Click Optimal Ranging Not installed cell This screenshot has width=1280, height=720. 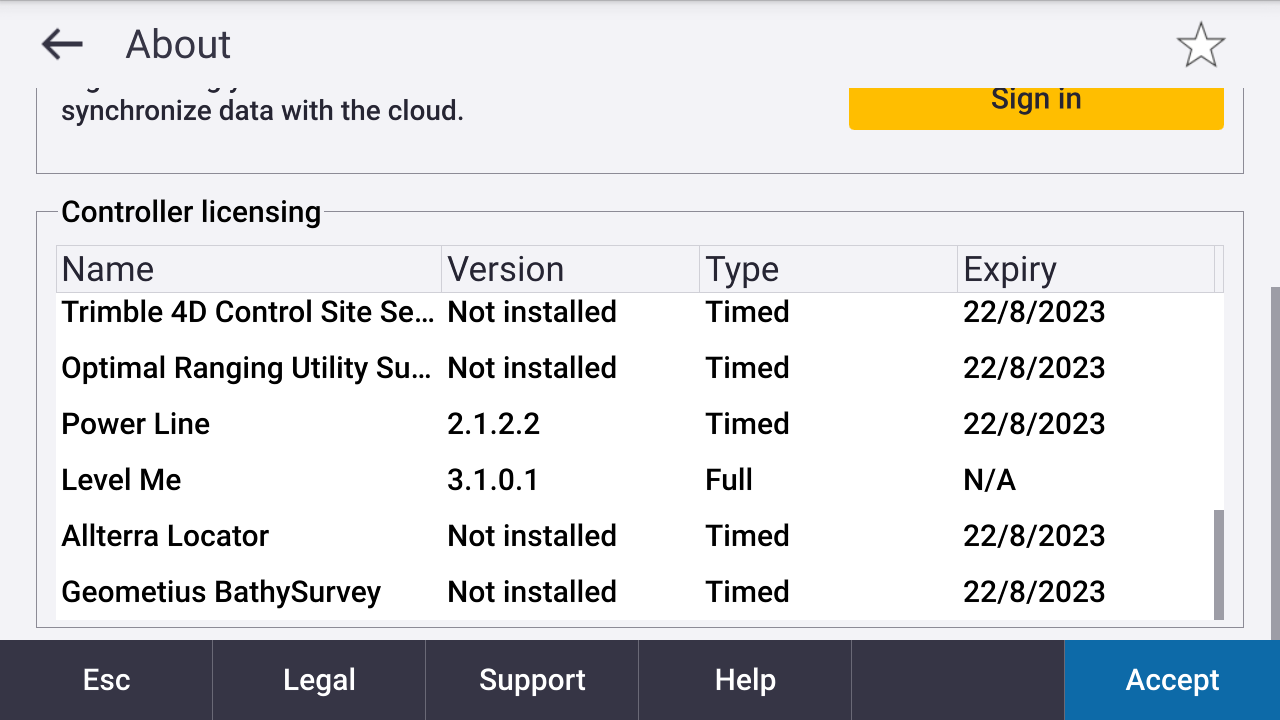click(x=532, y=368)
